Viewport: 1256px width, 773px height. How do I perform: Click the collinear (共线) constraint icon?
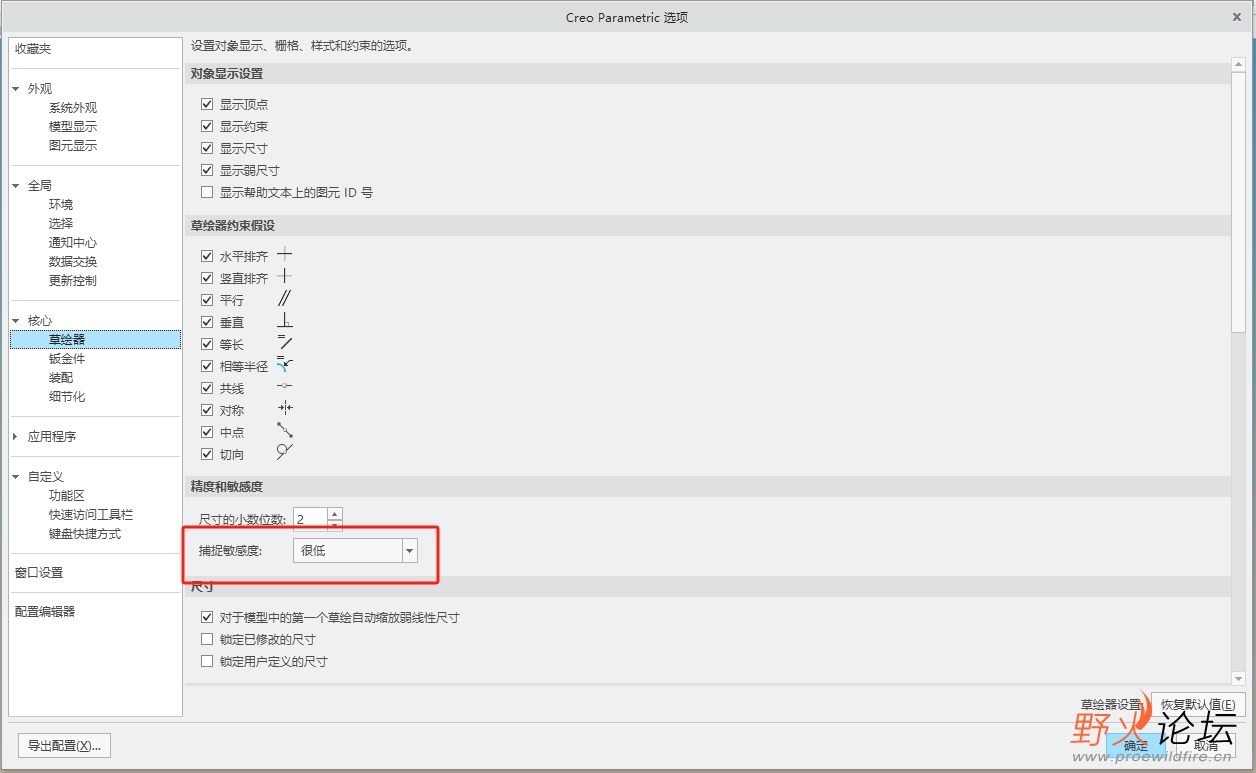pos(285,387)
